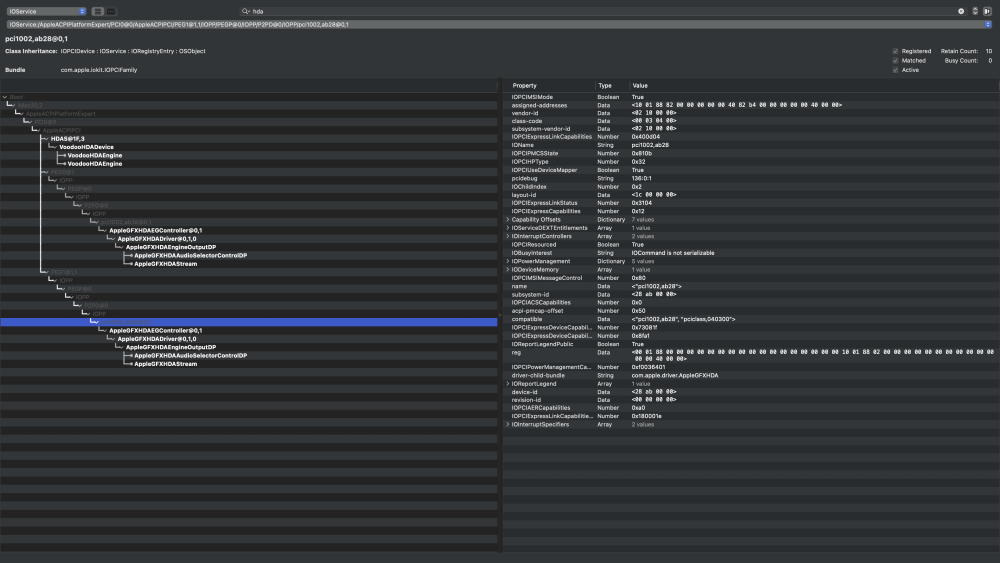Click the search result stepper arrows
This screenshot has width=1000, height=563.
click(x=975, y=11)
